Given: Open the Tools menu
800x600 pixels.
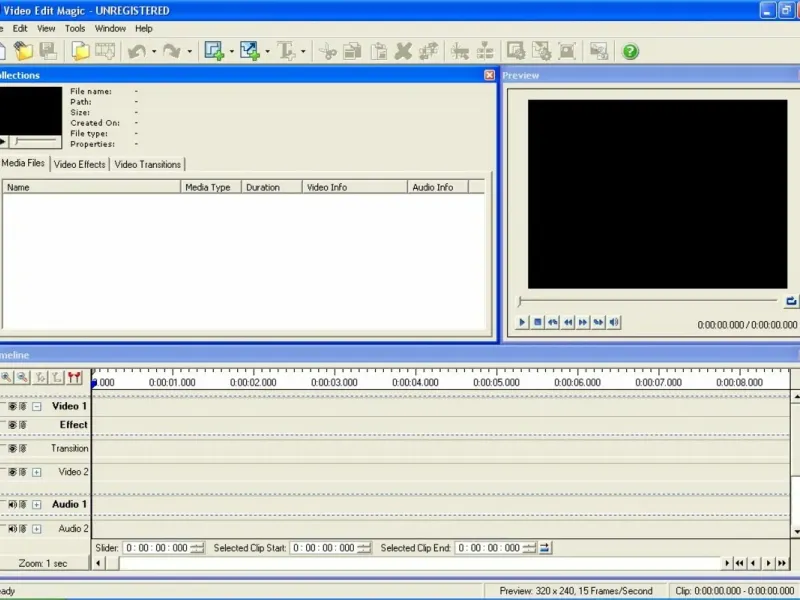Looking at the screenshot, I should [x=75, y=29].
